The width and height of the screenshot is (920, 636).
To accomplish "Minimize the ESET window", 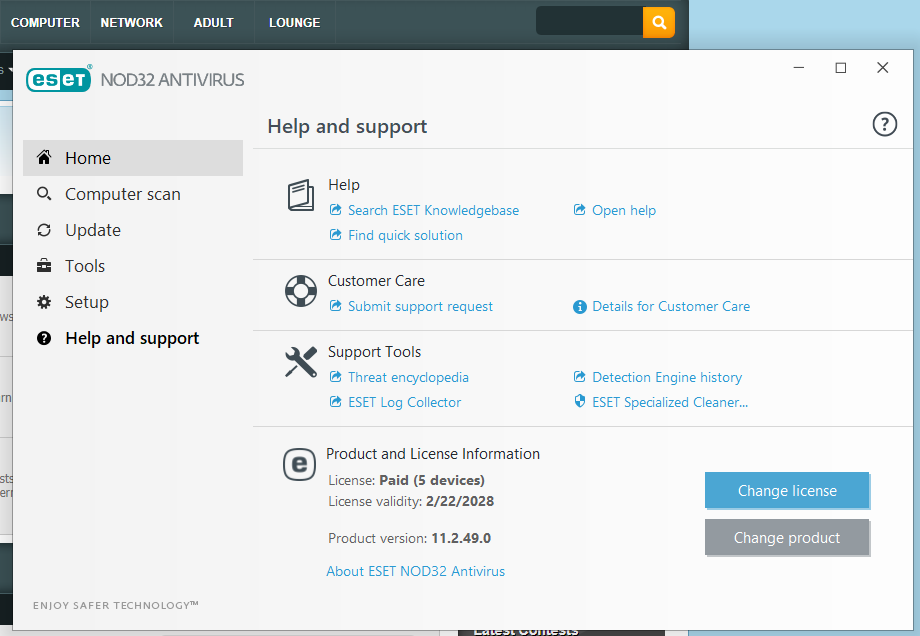I will click(x=799, y=67).
